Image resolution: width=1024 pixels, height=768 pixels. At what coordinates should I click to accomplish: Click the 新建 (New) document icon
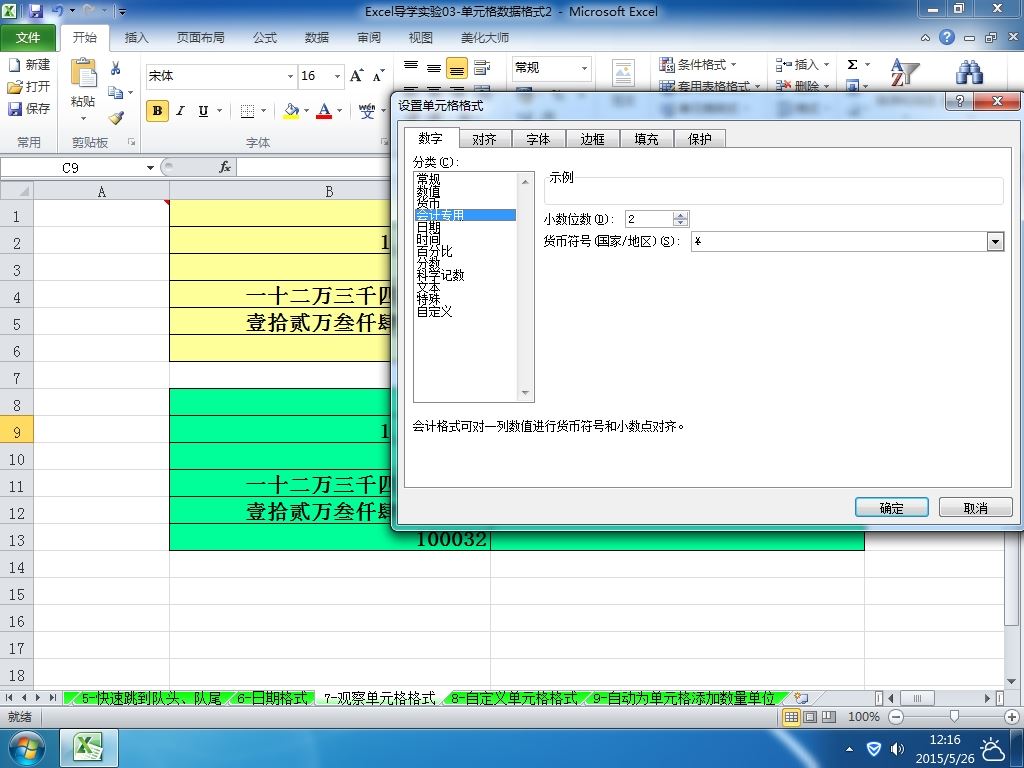(x=14, y=65)
